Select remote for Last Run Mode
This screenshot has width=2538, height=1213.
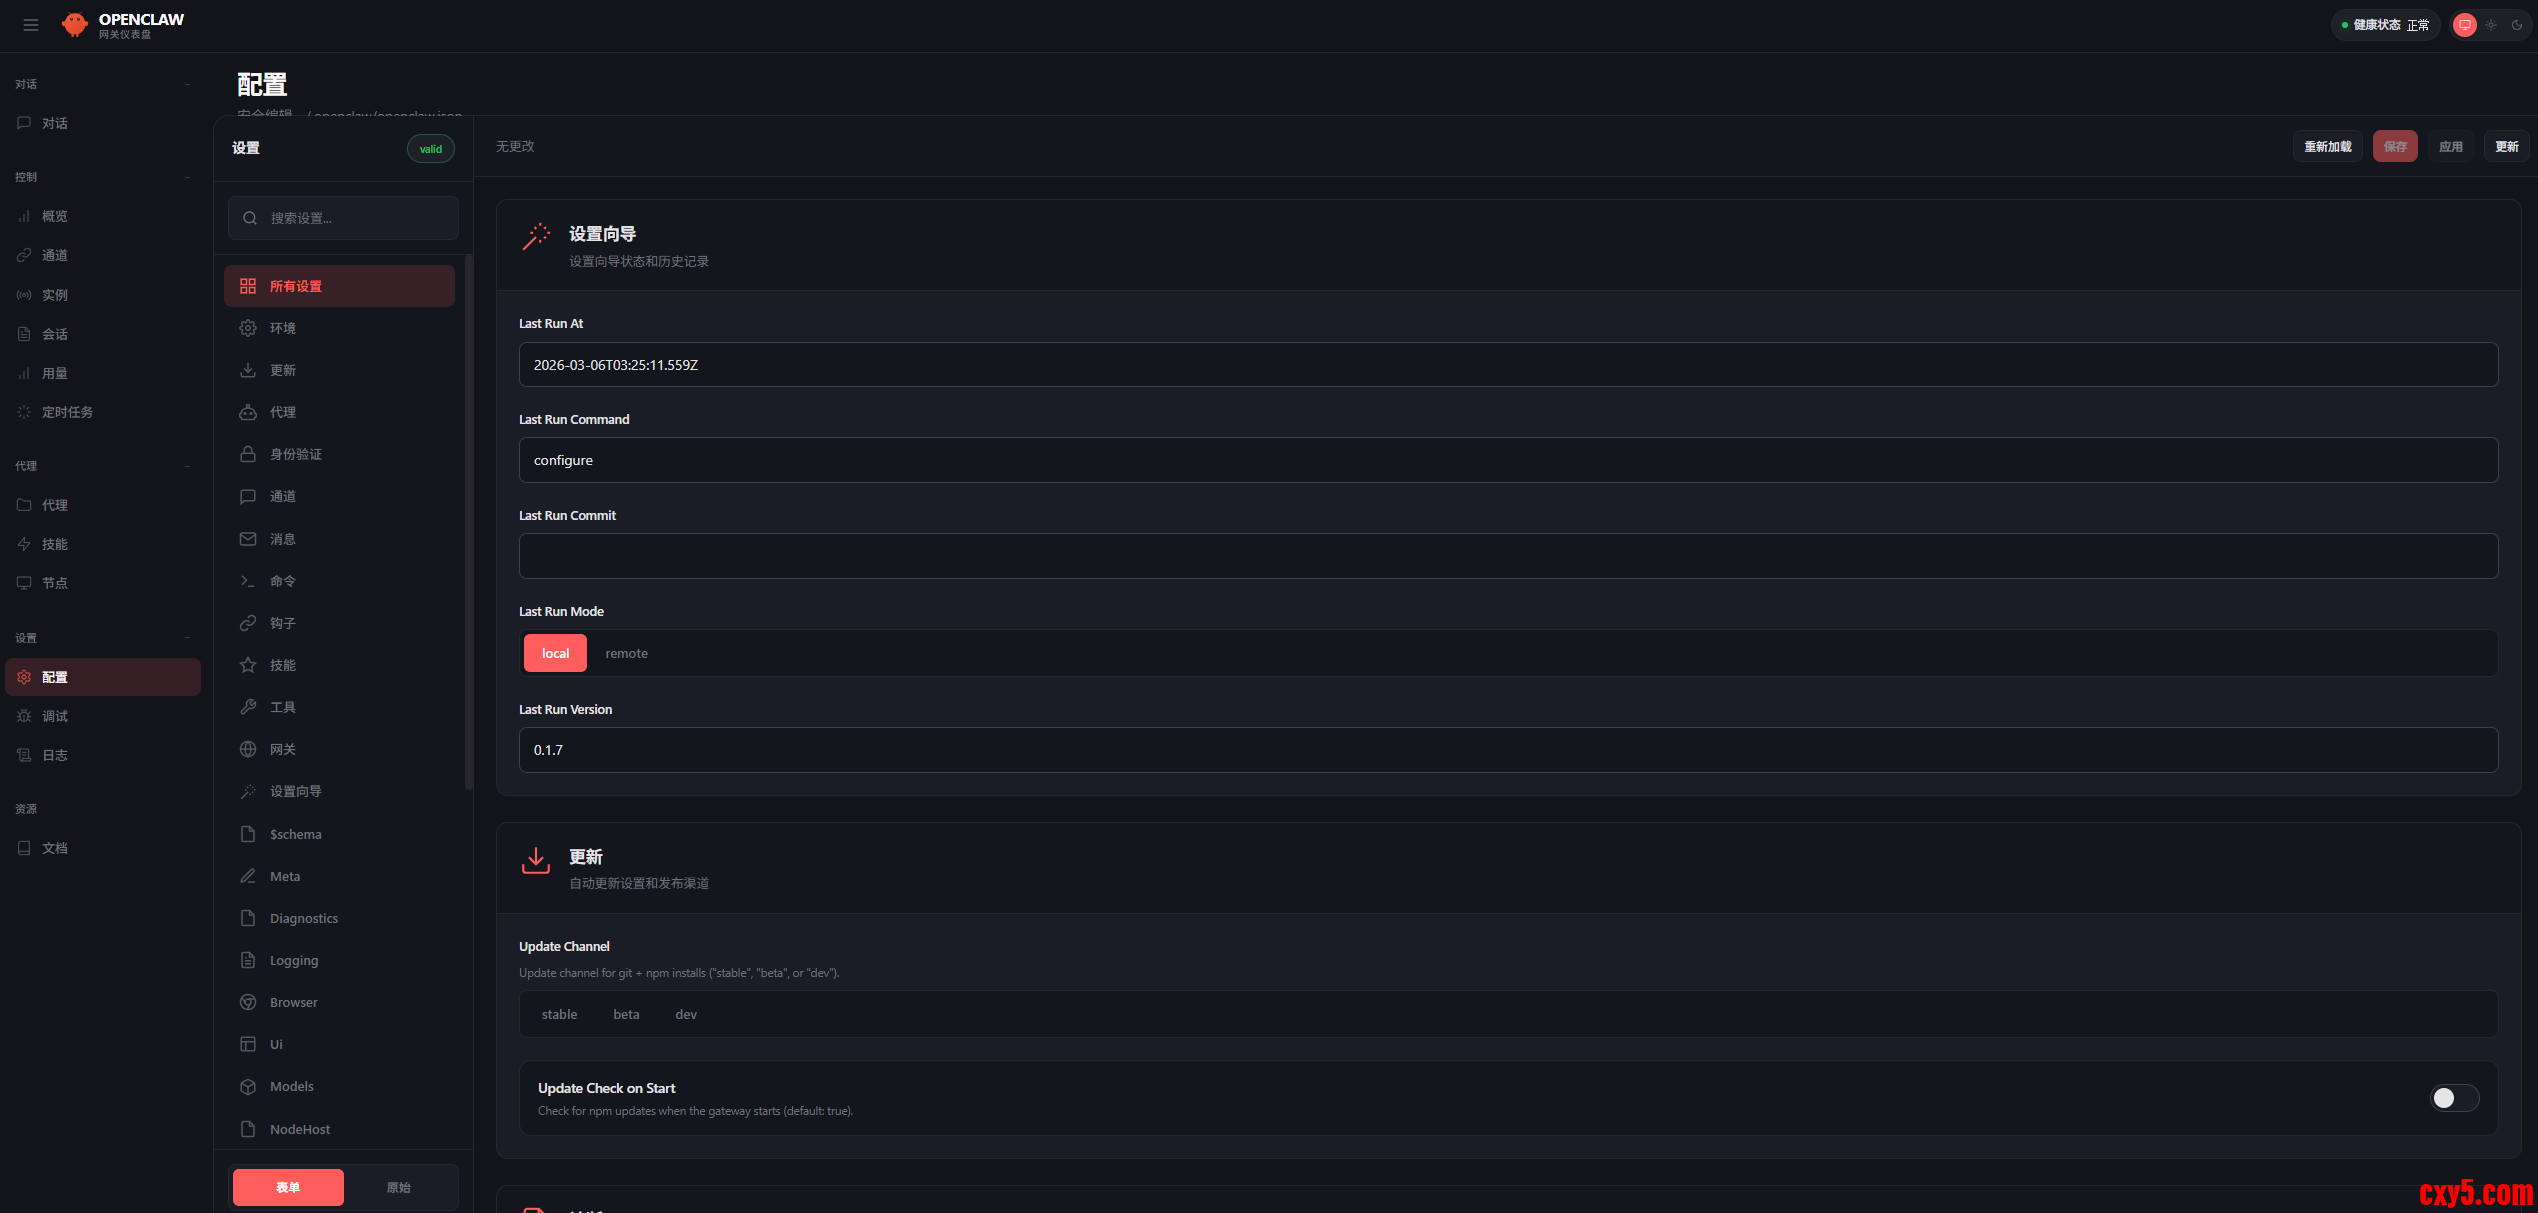[x=626, y=653]
